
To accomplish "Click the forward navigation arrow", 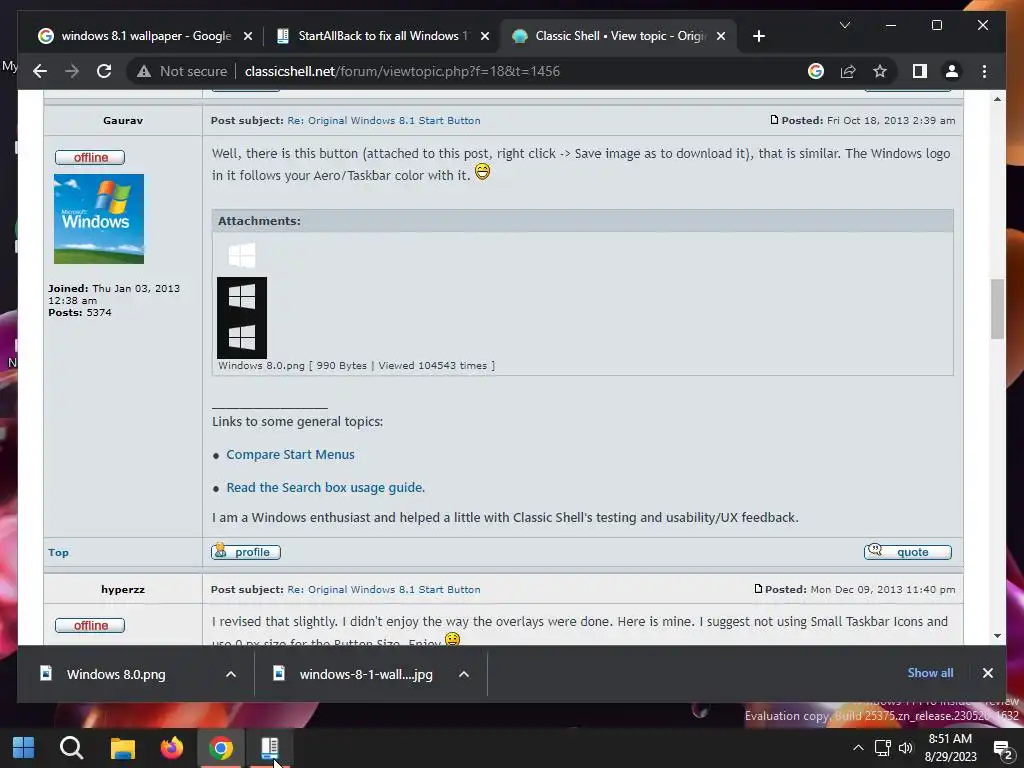I will [x=72, y=71].
